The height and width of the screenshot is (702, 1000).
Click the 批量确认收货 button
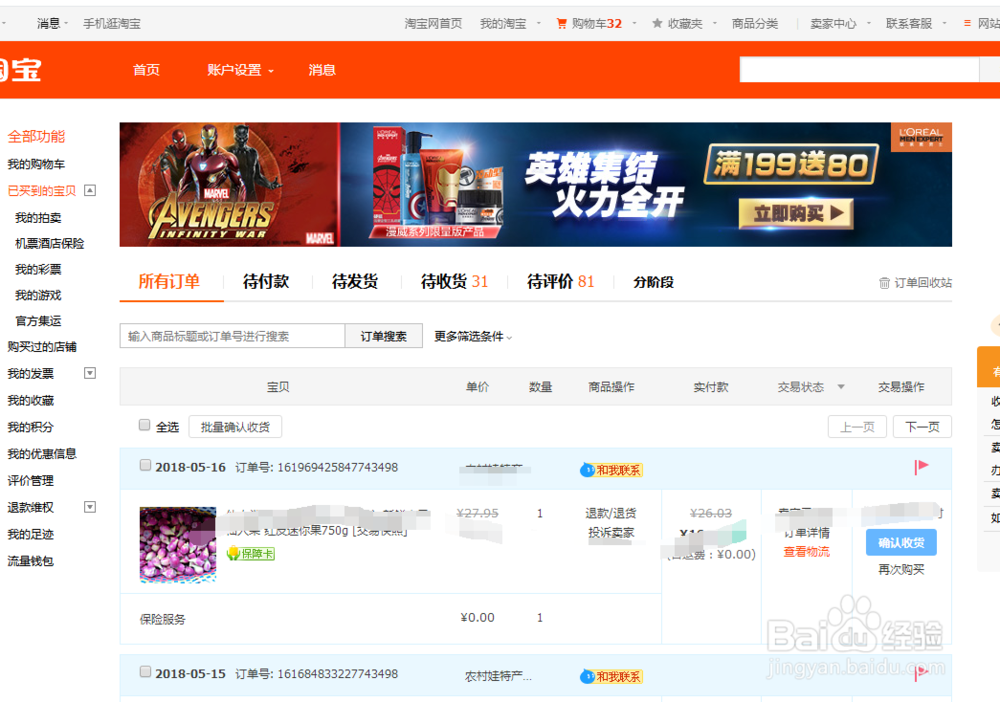(235, 427)
